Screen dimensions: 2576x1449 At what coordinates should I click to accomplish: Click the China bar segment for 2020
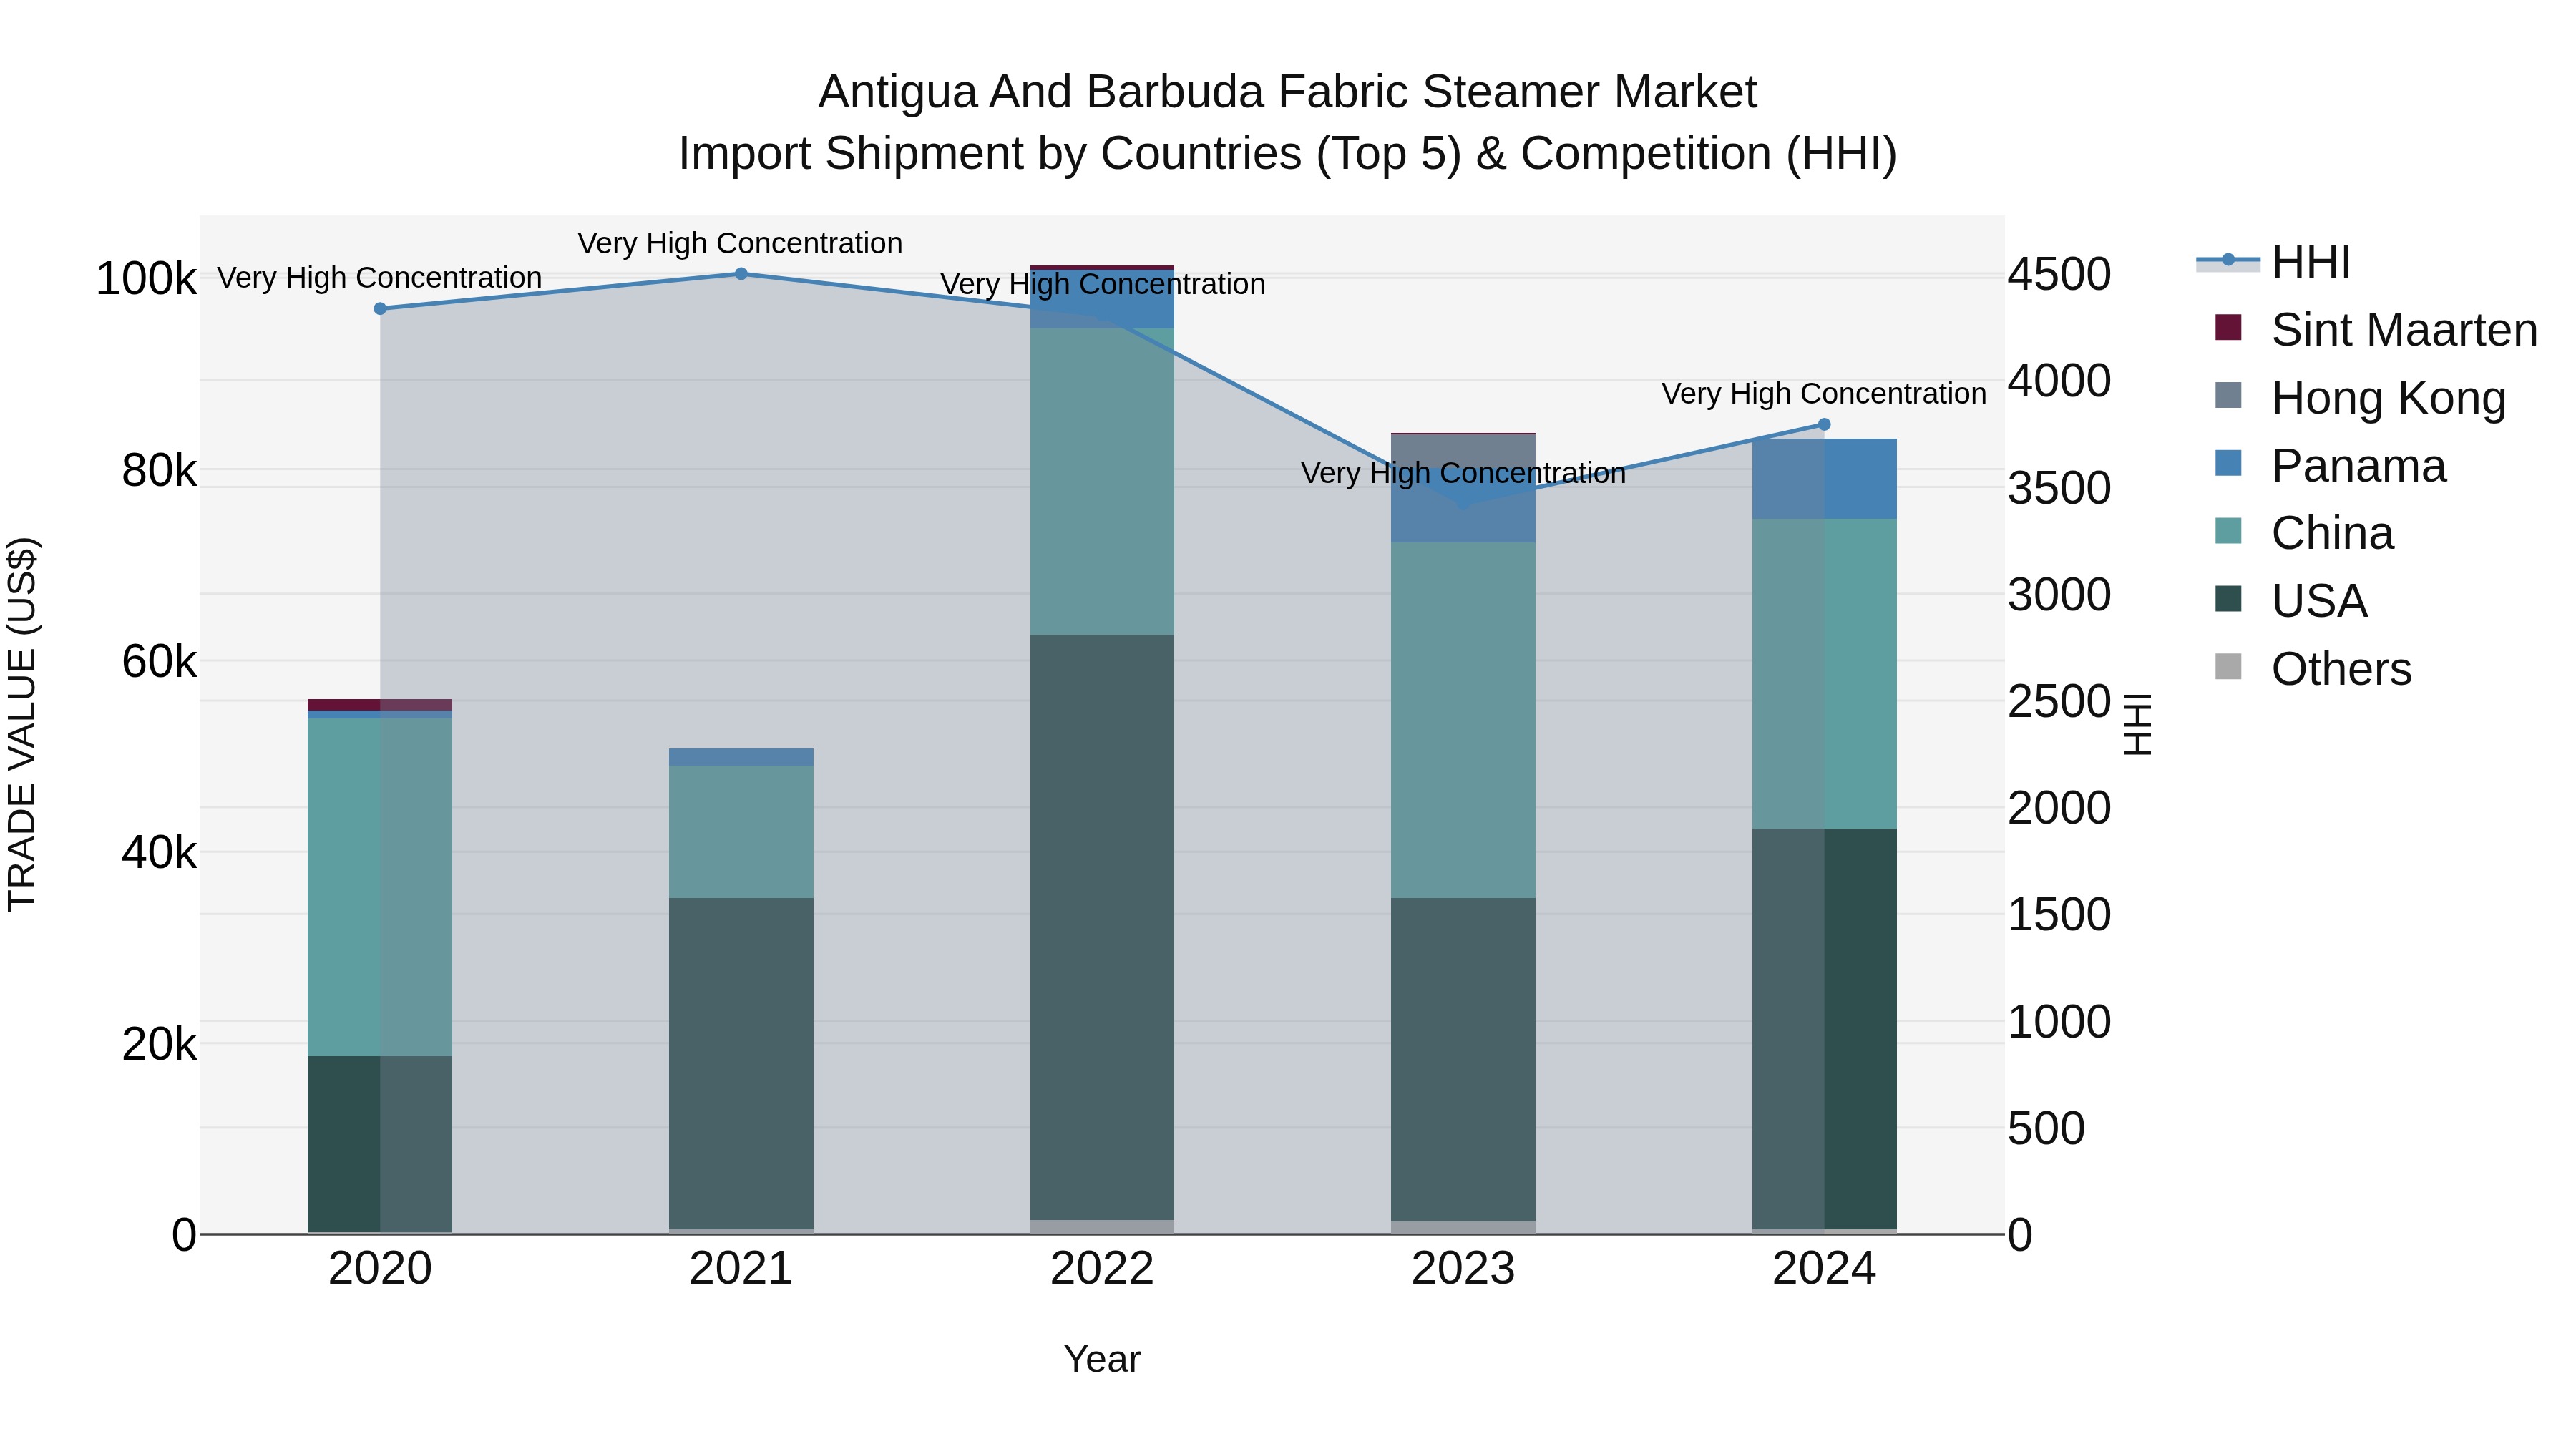point(380,887)
